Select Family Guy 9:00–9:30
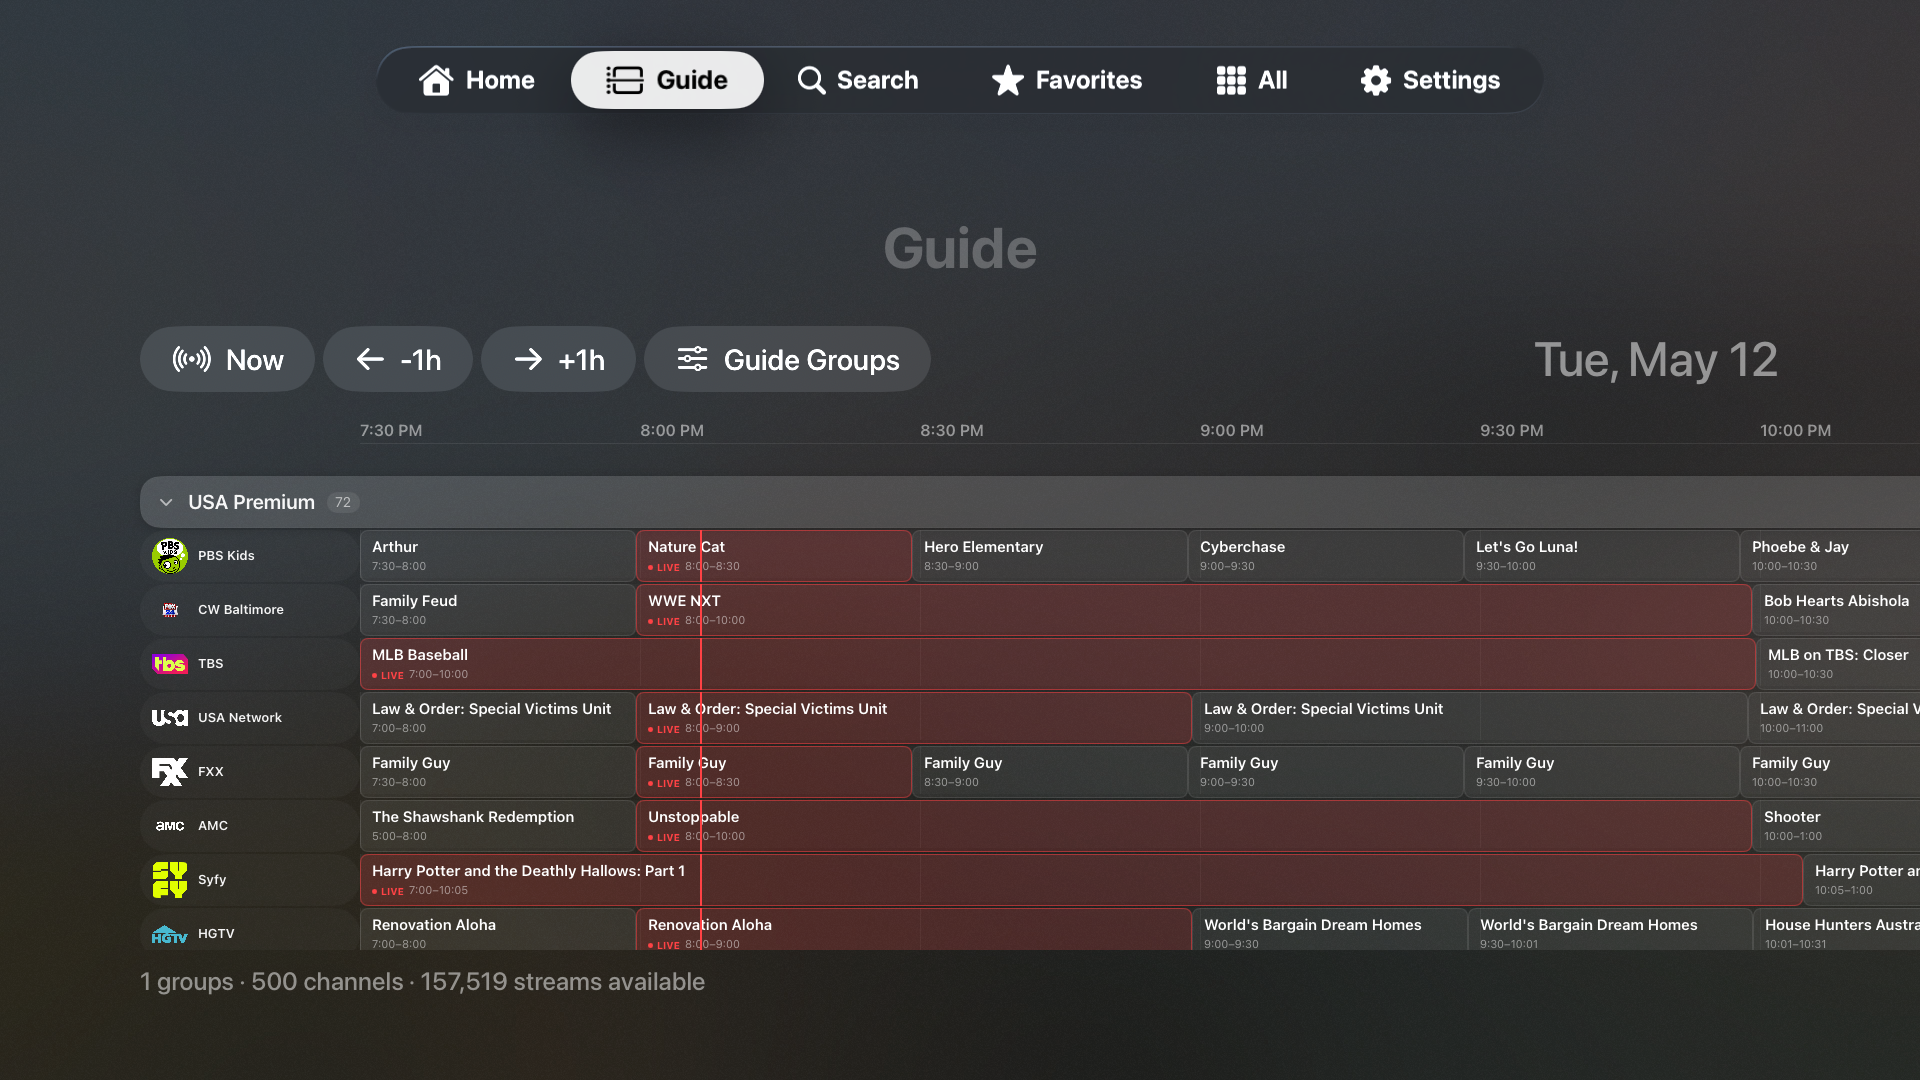This screenshot has width=1920, height=1080. pyautogui.click(x=1325, y=772)
